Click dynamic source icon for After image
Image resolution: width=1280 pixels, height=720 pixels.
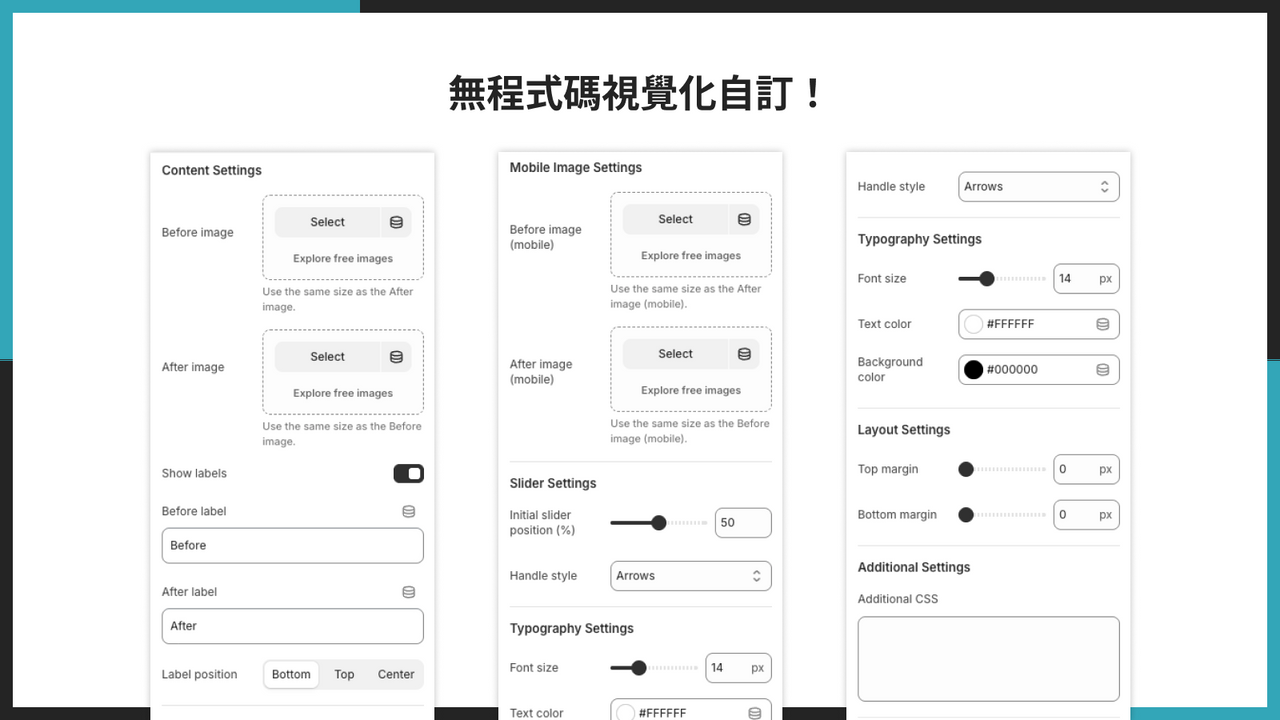(396, 357)
